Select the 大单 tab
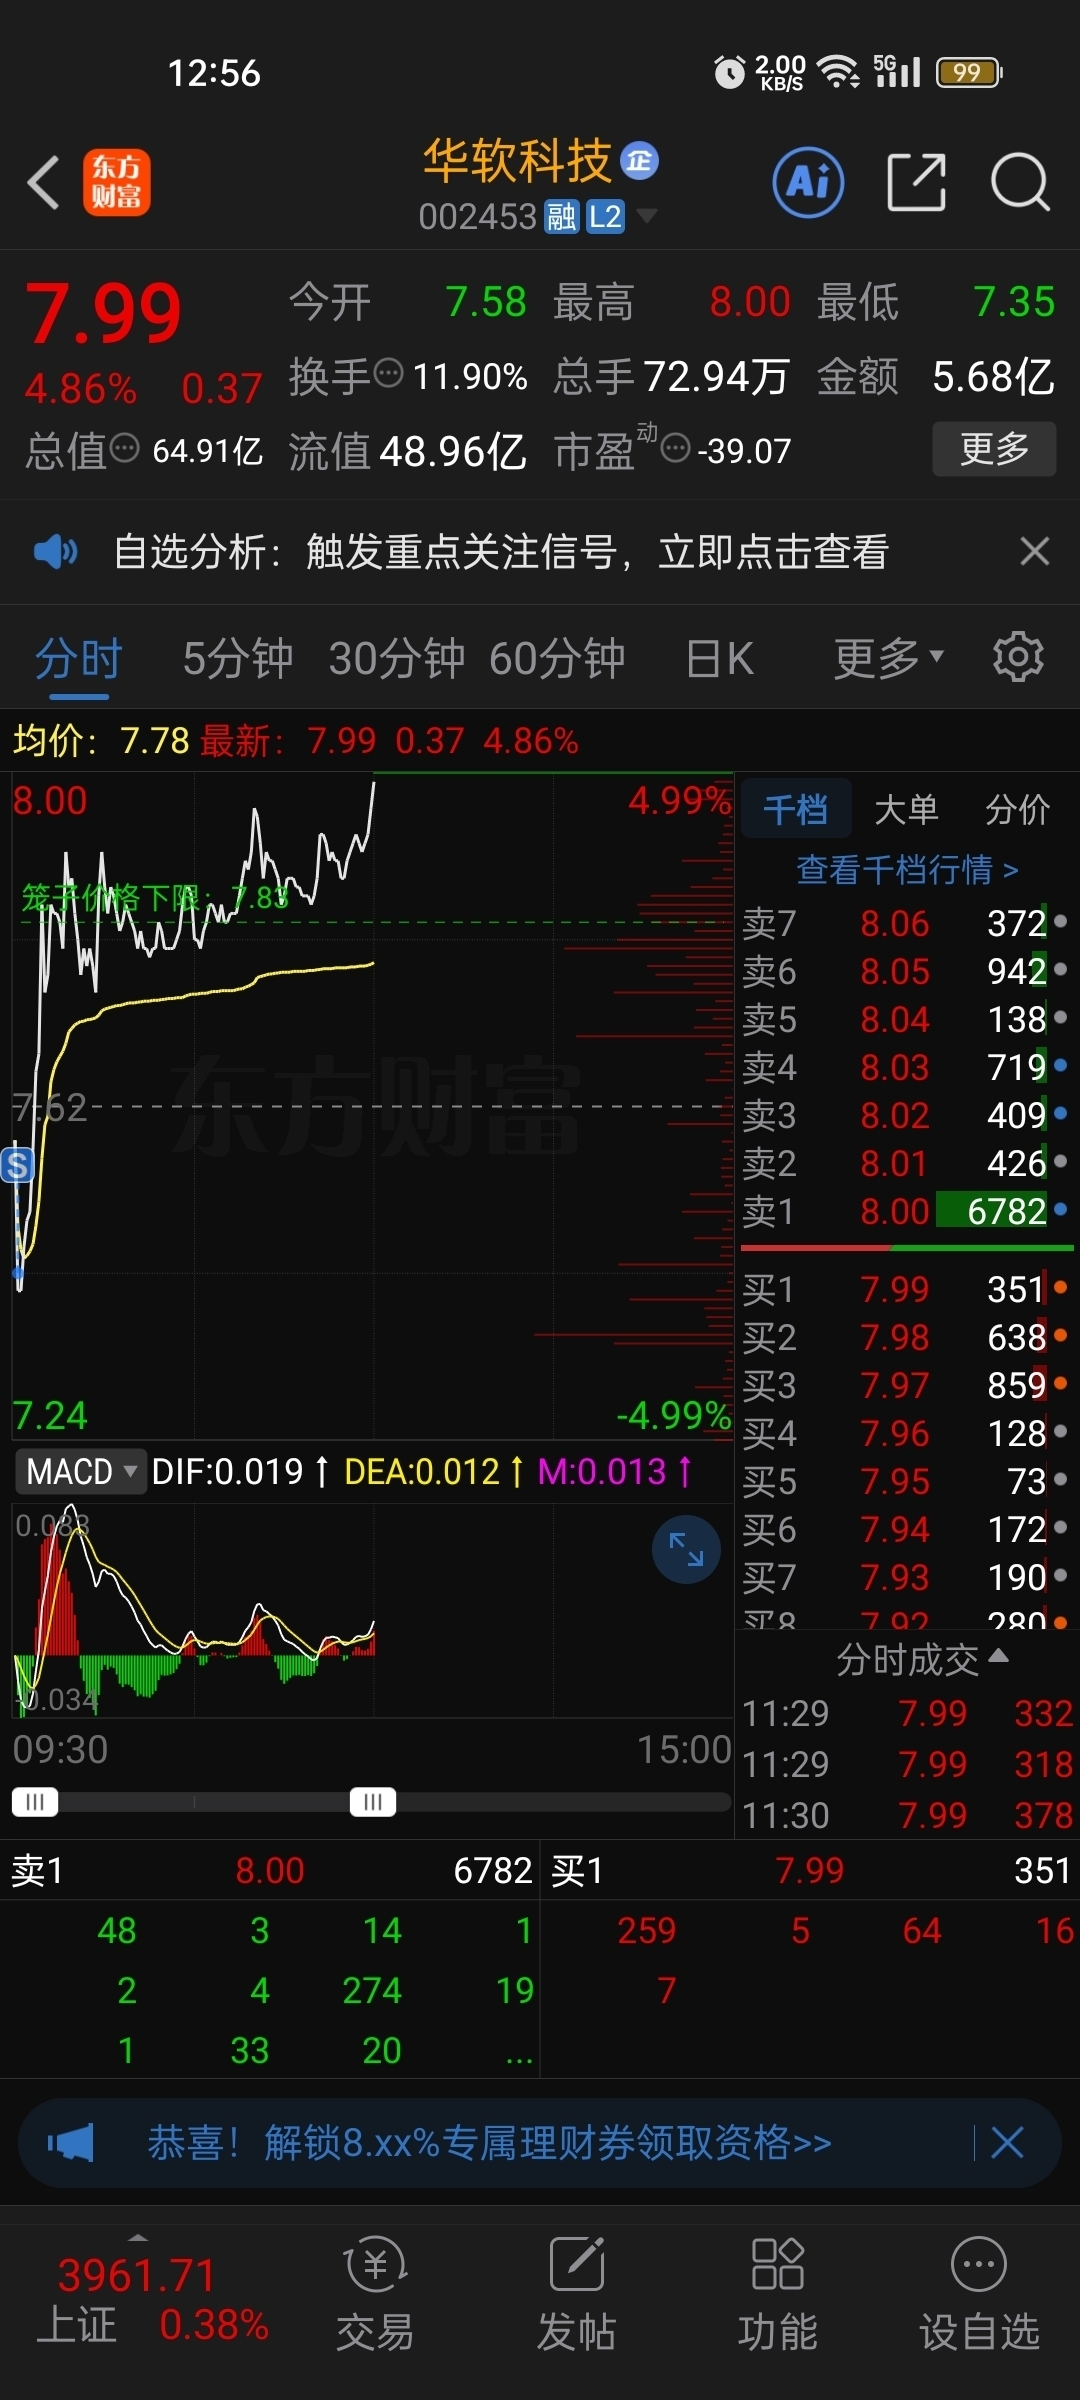 click(x=907, y=808)
